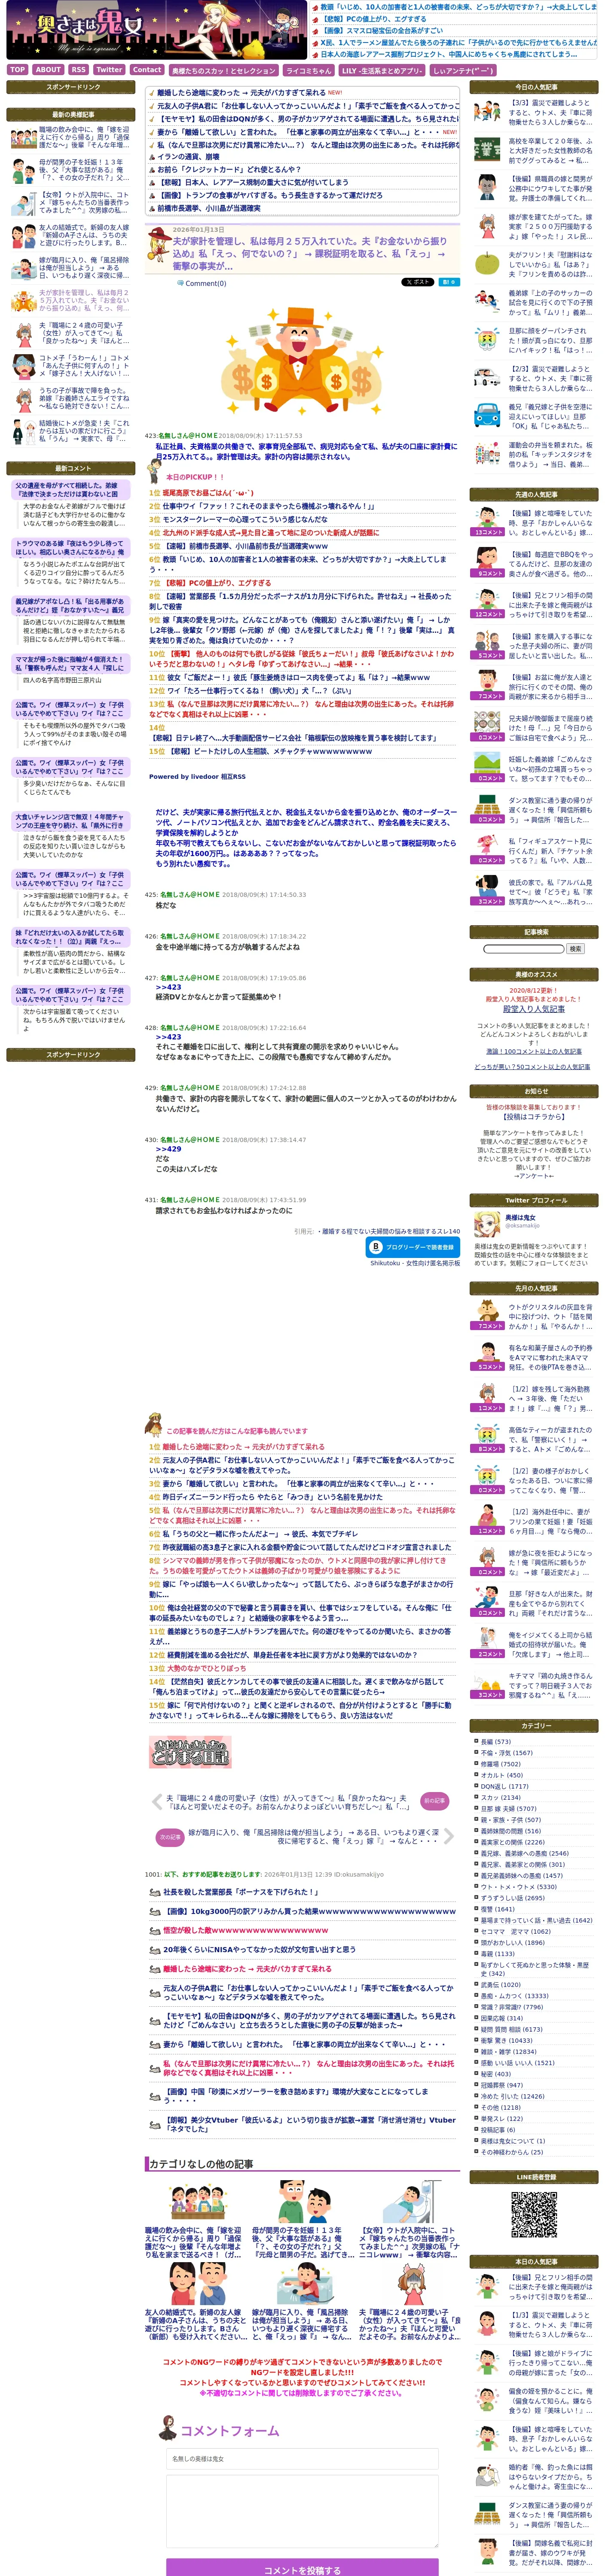Screen dimensions: 605x2576
Task: Open category スカッ (2134)
Action: click(x=500, y=1797)
